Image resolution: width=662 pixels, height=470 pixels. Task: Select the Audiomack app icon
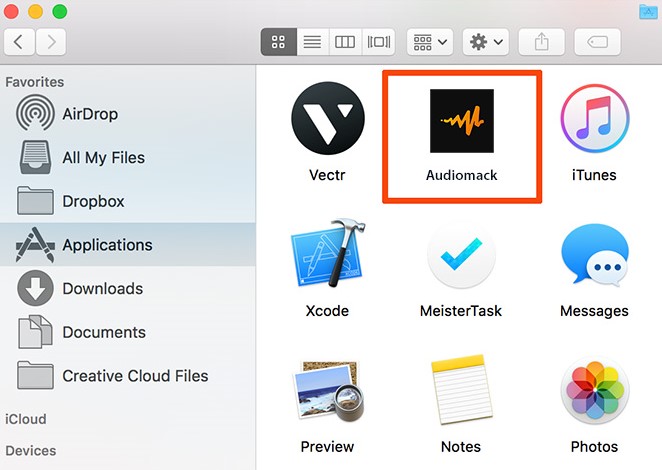(461, 121)
